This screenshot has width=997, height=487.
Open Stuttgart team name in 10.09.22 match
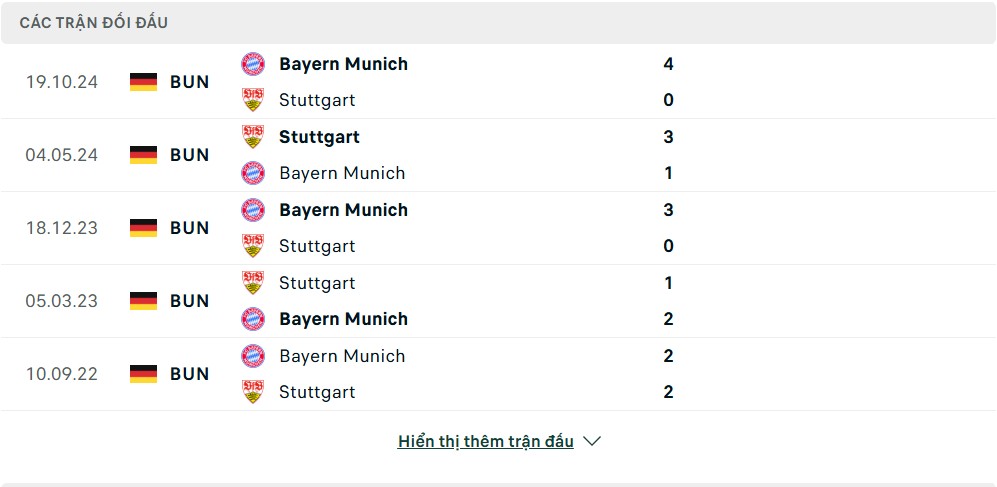317,392
